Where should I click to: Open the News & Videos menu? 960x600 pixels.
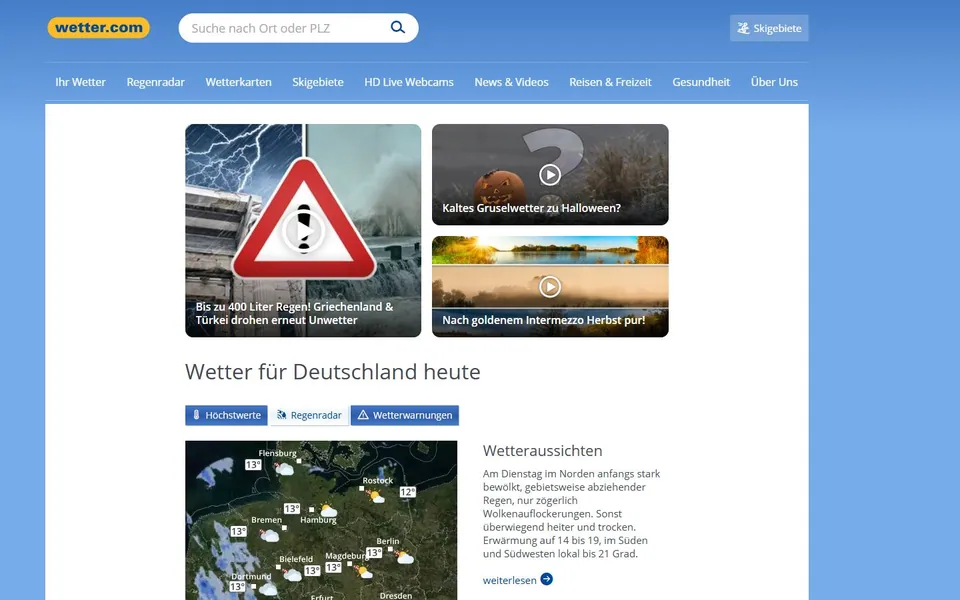click(511, 82)
